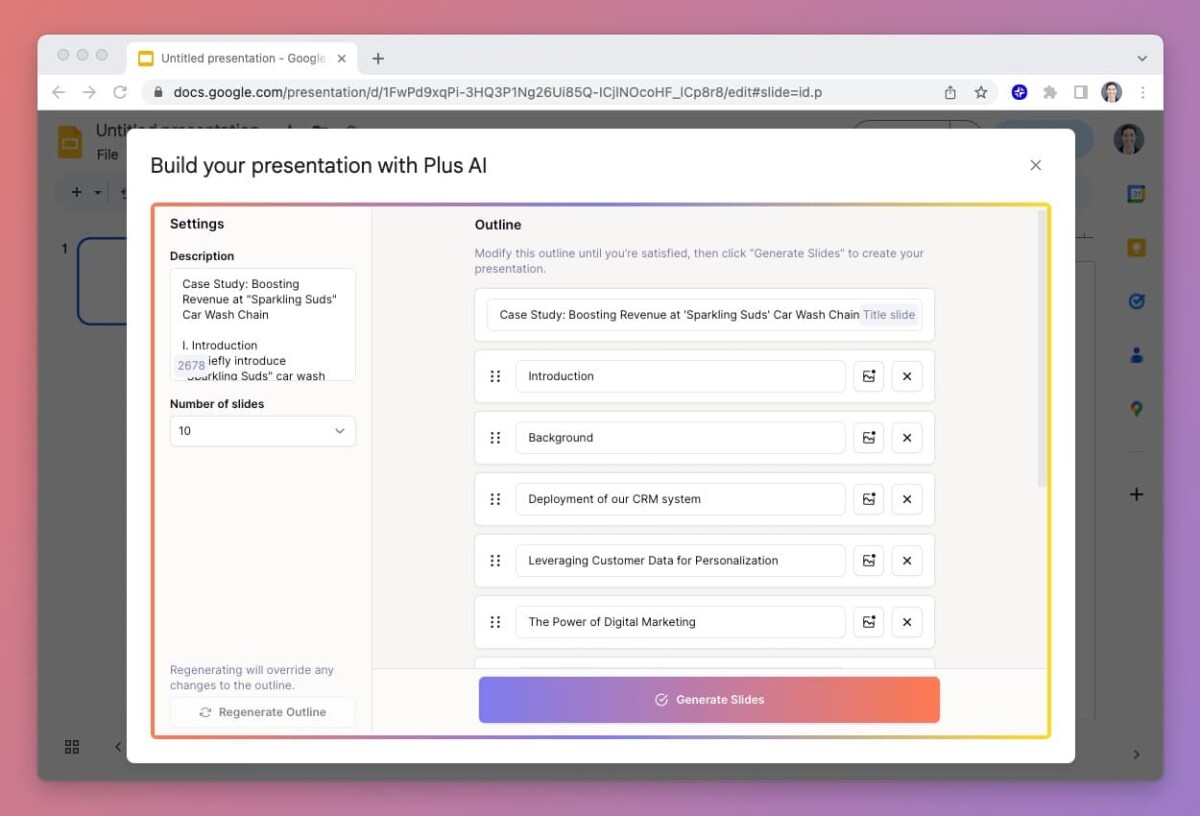
Task: Click the share icon in the address bar
Action: click(x=950, y=92)
